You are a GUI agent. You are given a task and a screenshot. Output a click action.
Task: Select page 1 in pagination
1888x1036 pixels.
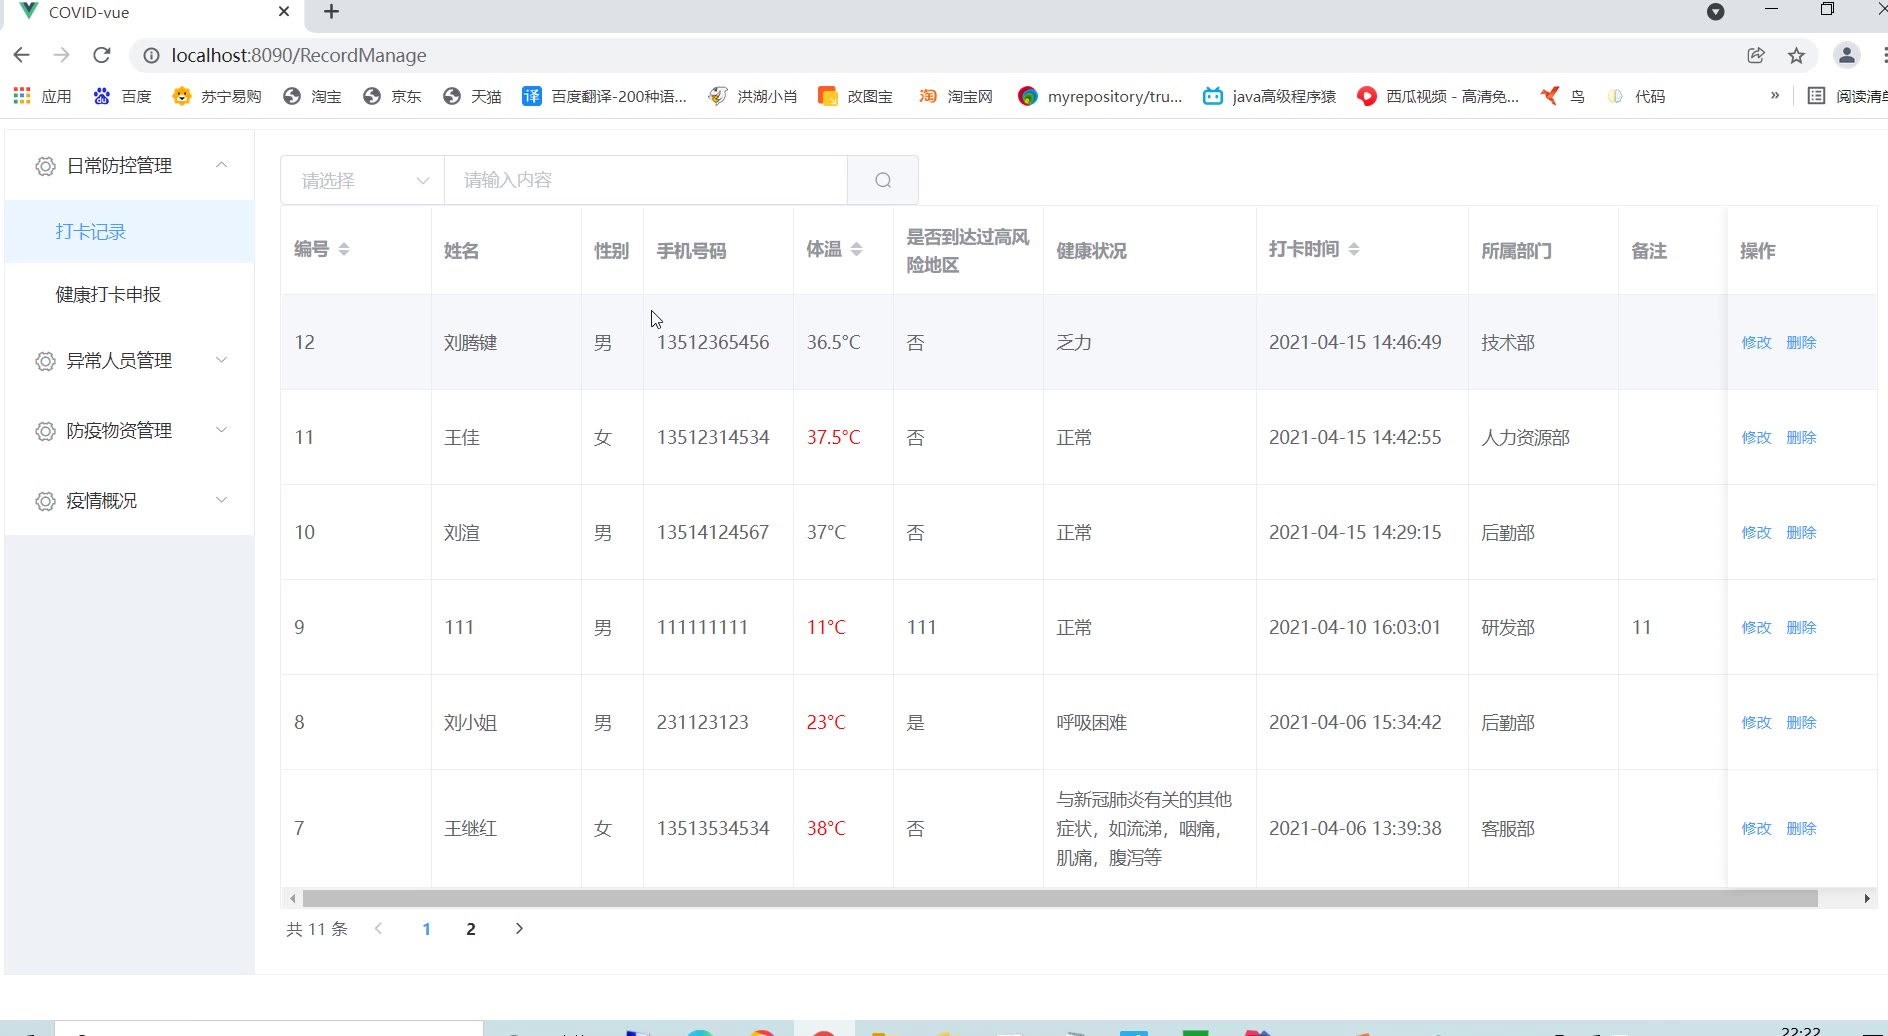pos(427,929)
